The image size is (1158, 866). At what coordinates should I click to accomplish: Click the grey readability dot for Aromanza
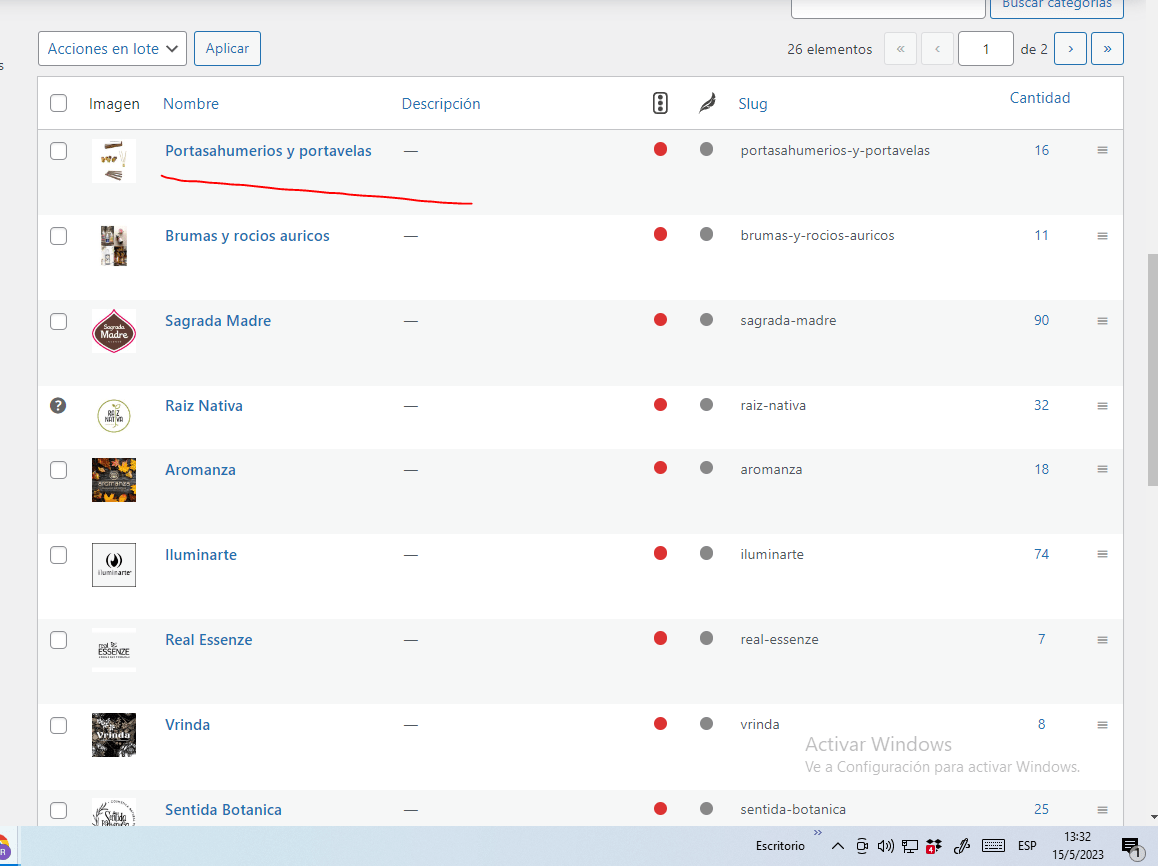(x=707, y=467)
